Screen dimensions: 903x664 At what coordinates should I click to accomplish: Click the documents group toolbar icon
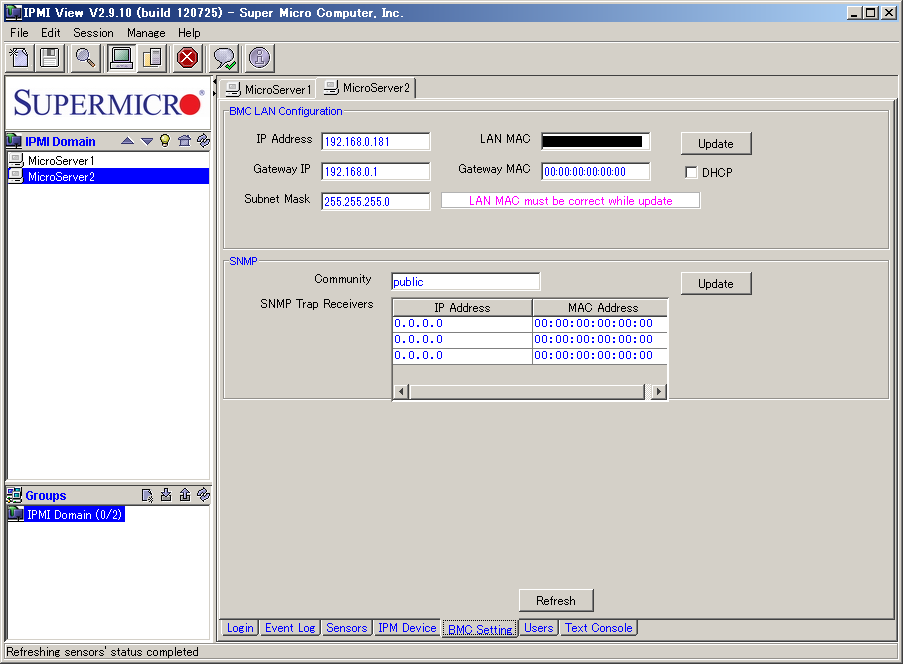coord(152,58)
